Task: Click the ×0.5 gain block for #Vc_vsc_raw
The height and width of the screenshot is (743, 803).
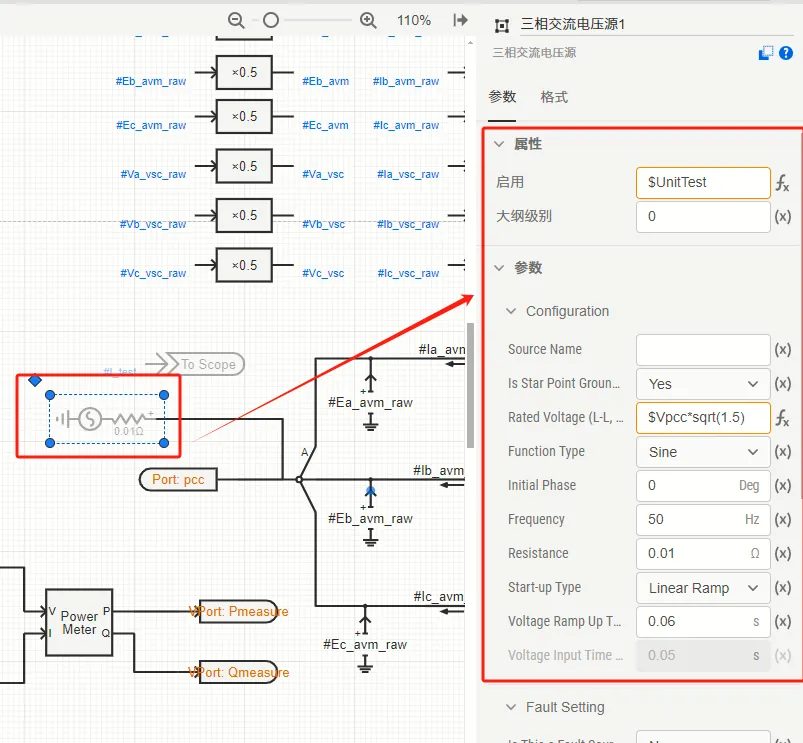Action: click(x=244, y=265)
